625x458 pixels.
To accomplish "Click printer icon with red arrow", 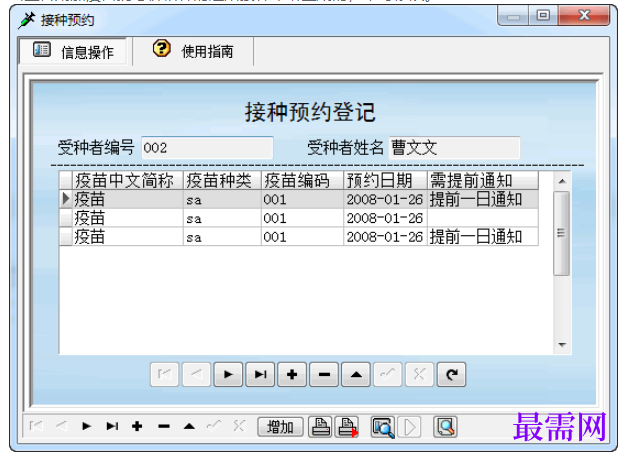I will (347, 427).
